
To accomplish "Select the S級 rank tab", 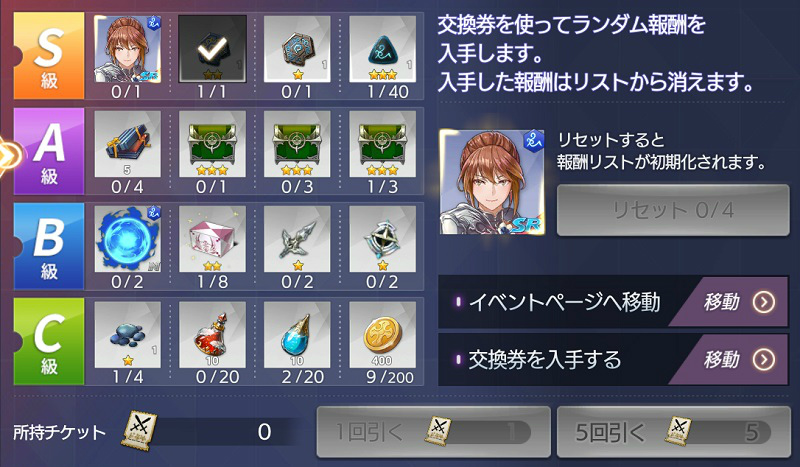I will pos(49,56).
